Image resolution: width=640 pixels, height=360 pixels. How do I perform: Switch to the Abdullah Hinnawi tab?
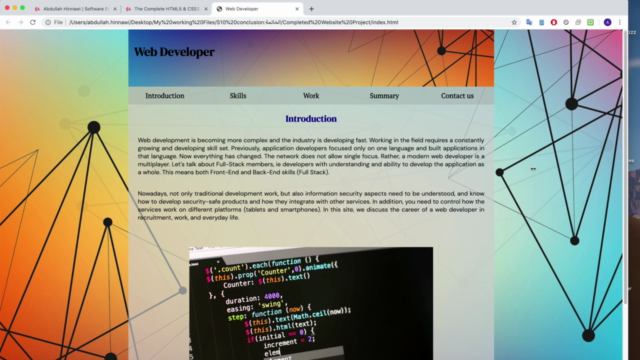pos(76,9)
